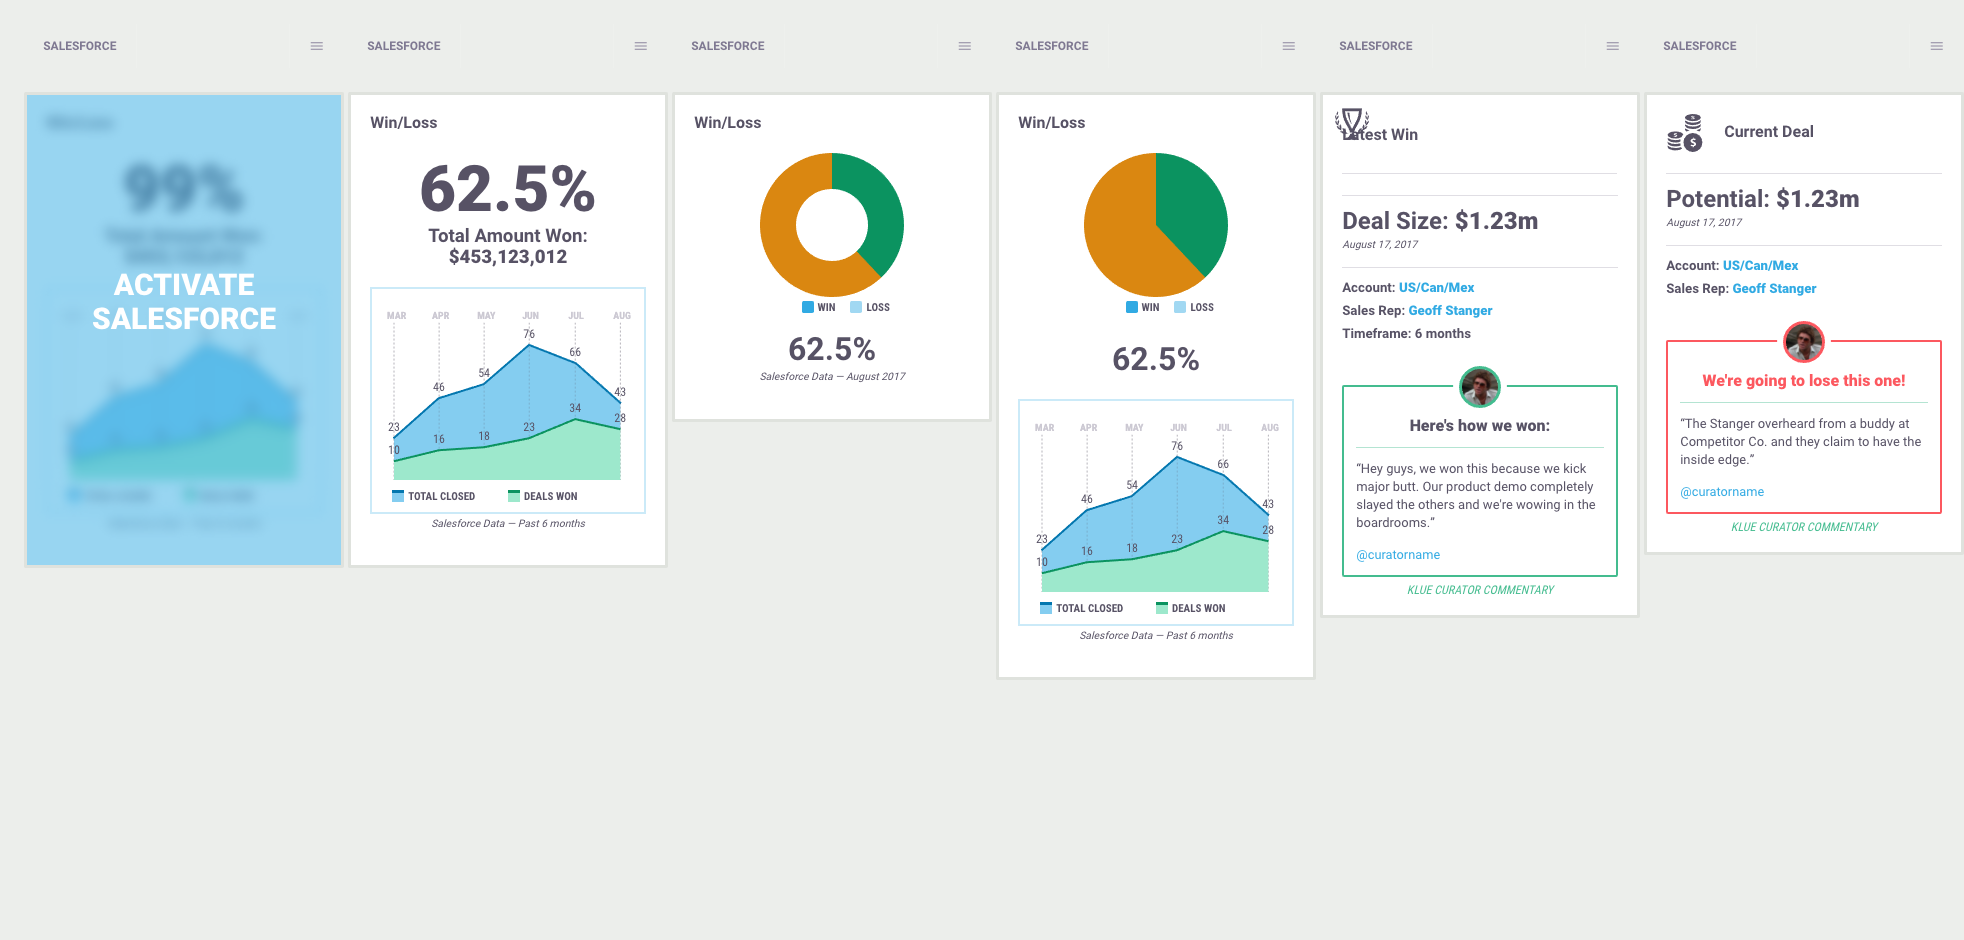This screenshot has width=1964, height=940.
Task: Open hamburger menu above Latest Win card
Action: (x=1613, y=46)
